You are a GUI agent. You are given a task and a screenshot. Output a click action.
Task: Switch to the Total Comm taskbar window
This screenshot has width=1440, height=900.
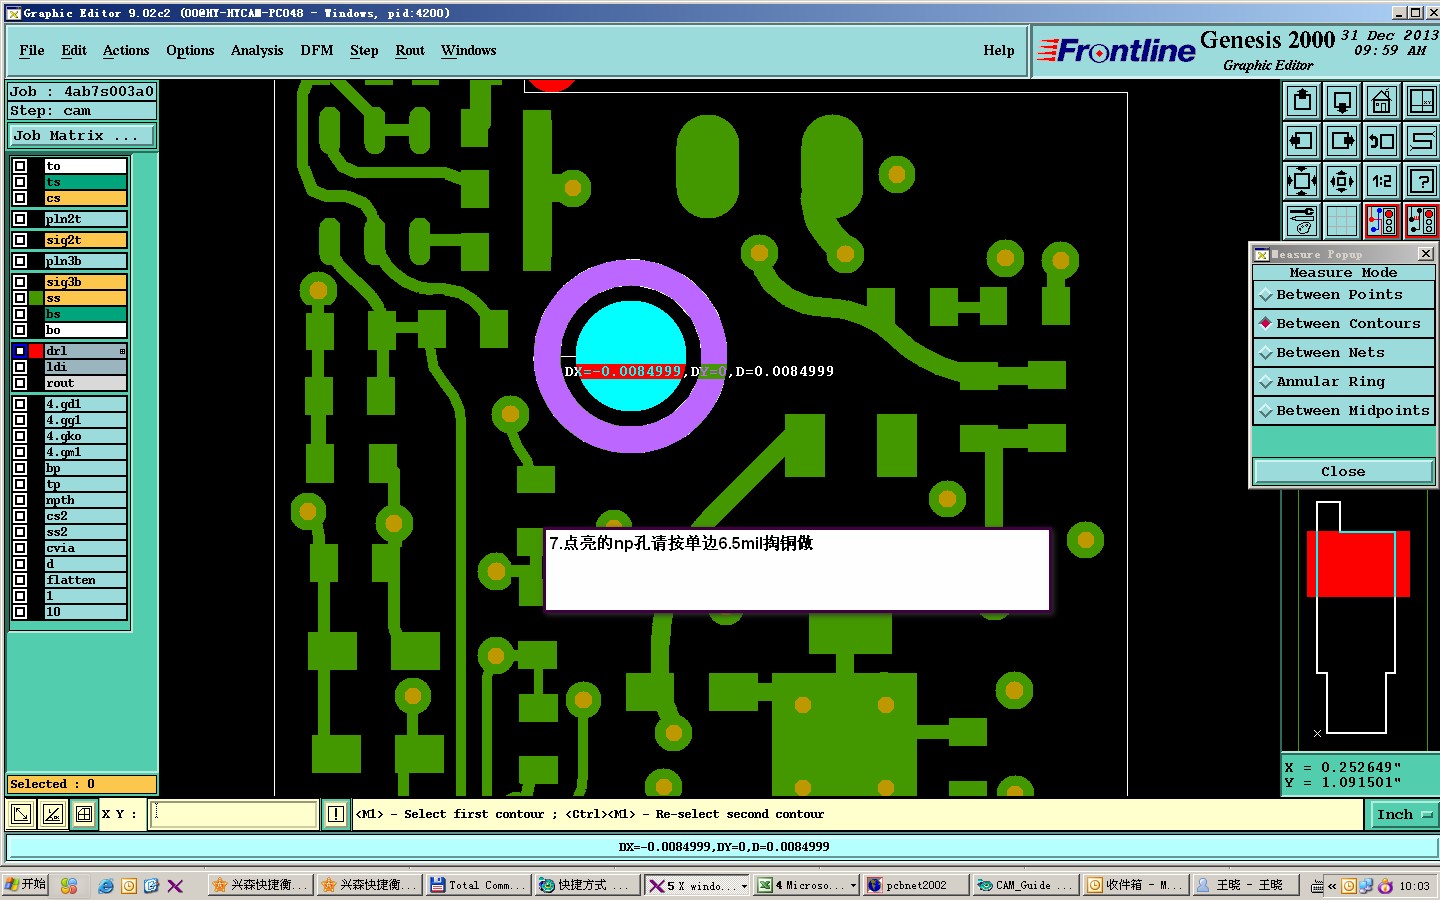click(479, 886)
